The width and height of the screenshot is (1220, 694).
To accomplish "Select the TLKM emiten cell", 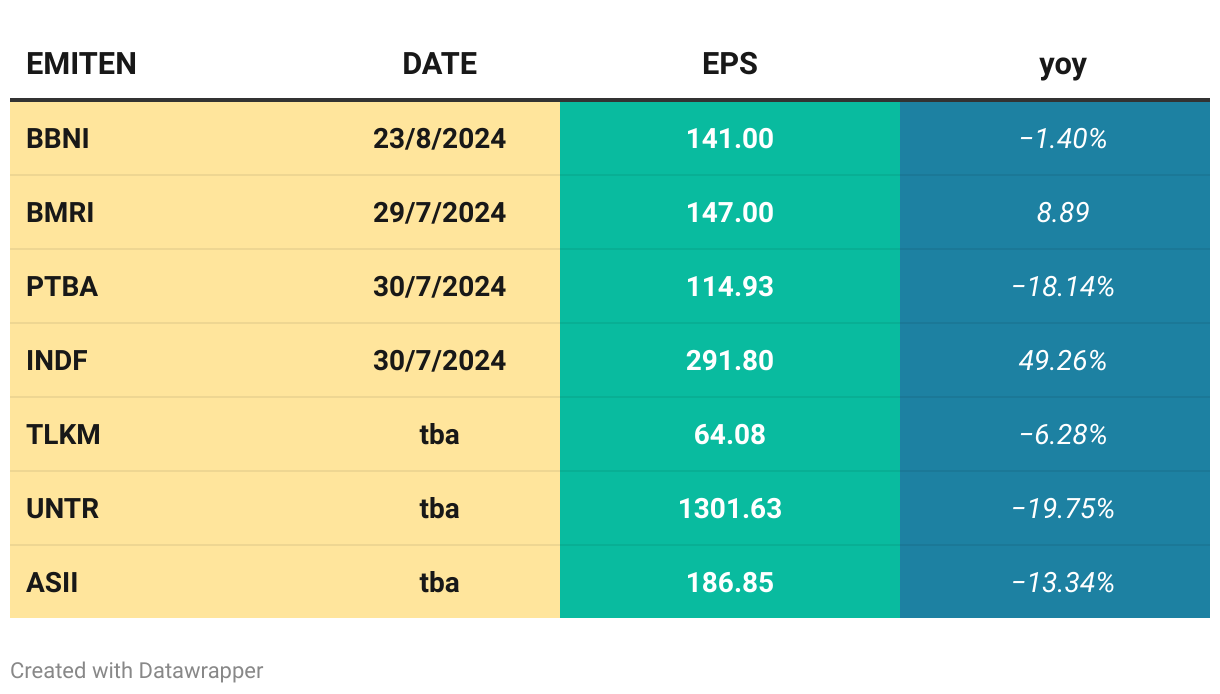I will (x=63, y=434).
